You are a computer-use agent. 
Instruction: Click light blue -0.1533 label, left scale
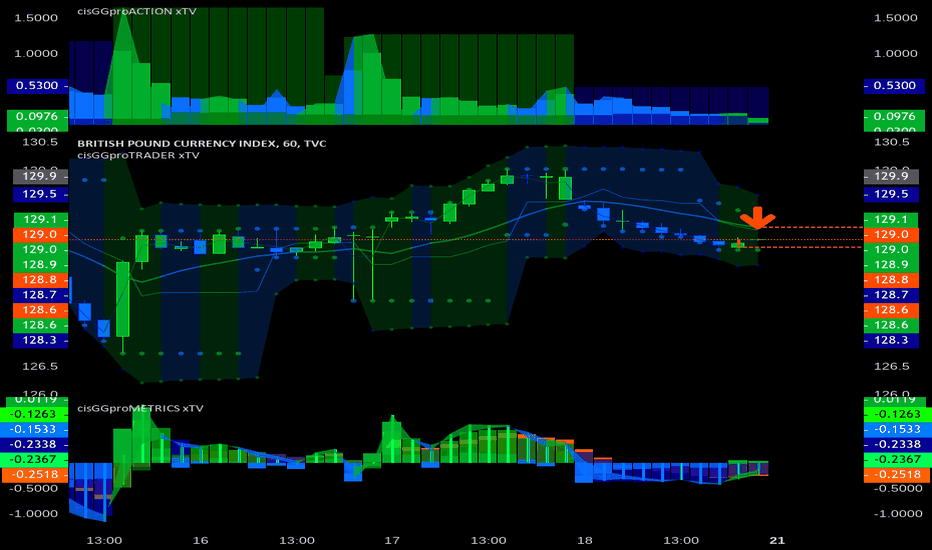coord(35,429)
